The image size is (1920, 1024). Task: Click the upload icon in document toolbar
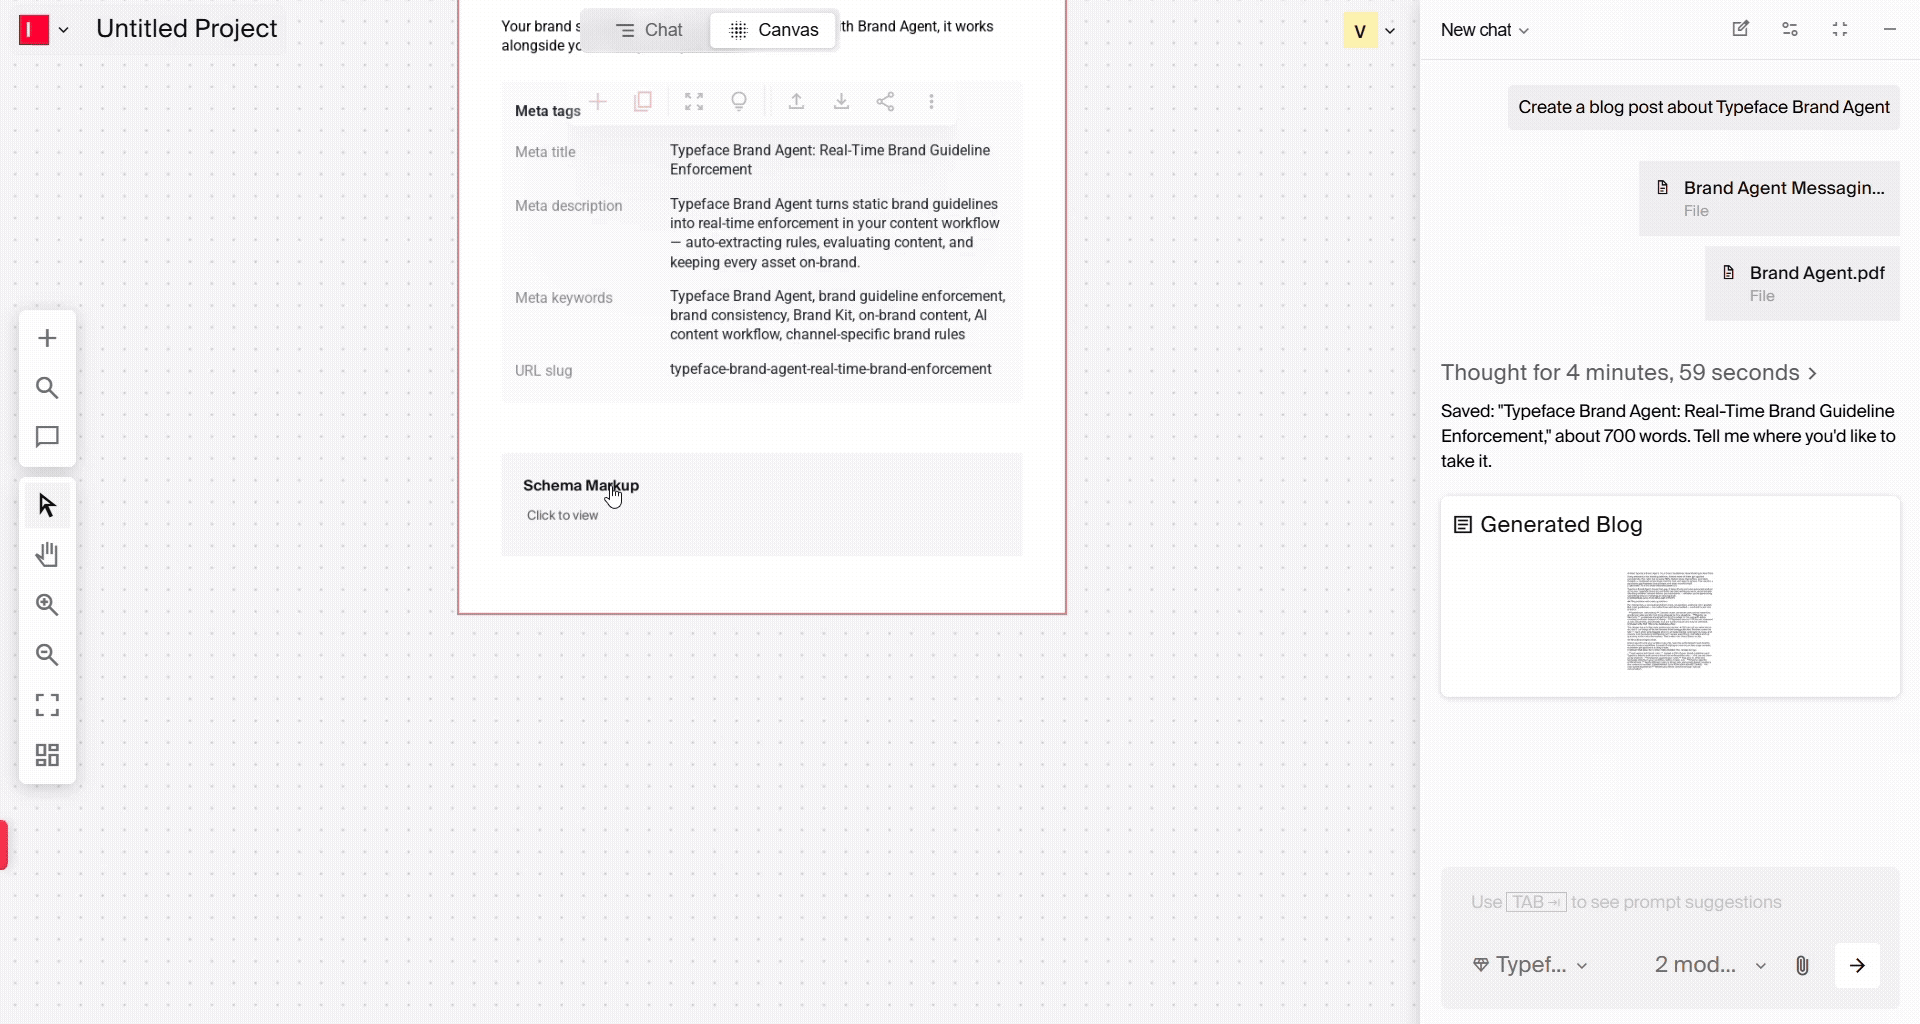click(x=796, y=101)
